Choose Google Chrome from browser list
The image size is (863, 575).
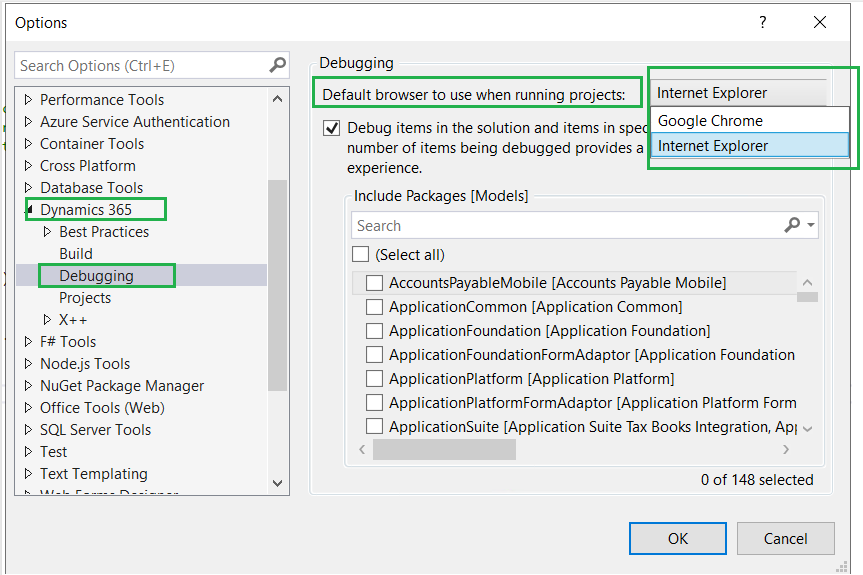click(750, 121)
